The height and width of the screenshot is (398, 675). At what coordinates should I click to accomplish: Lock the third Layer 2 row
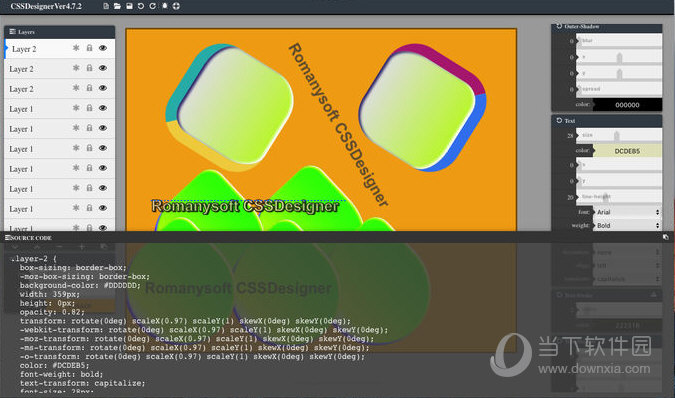[89, 88]
